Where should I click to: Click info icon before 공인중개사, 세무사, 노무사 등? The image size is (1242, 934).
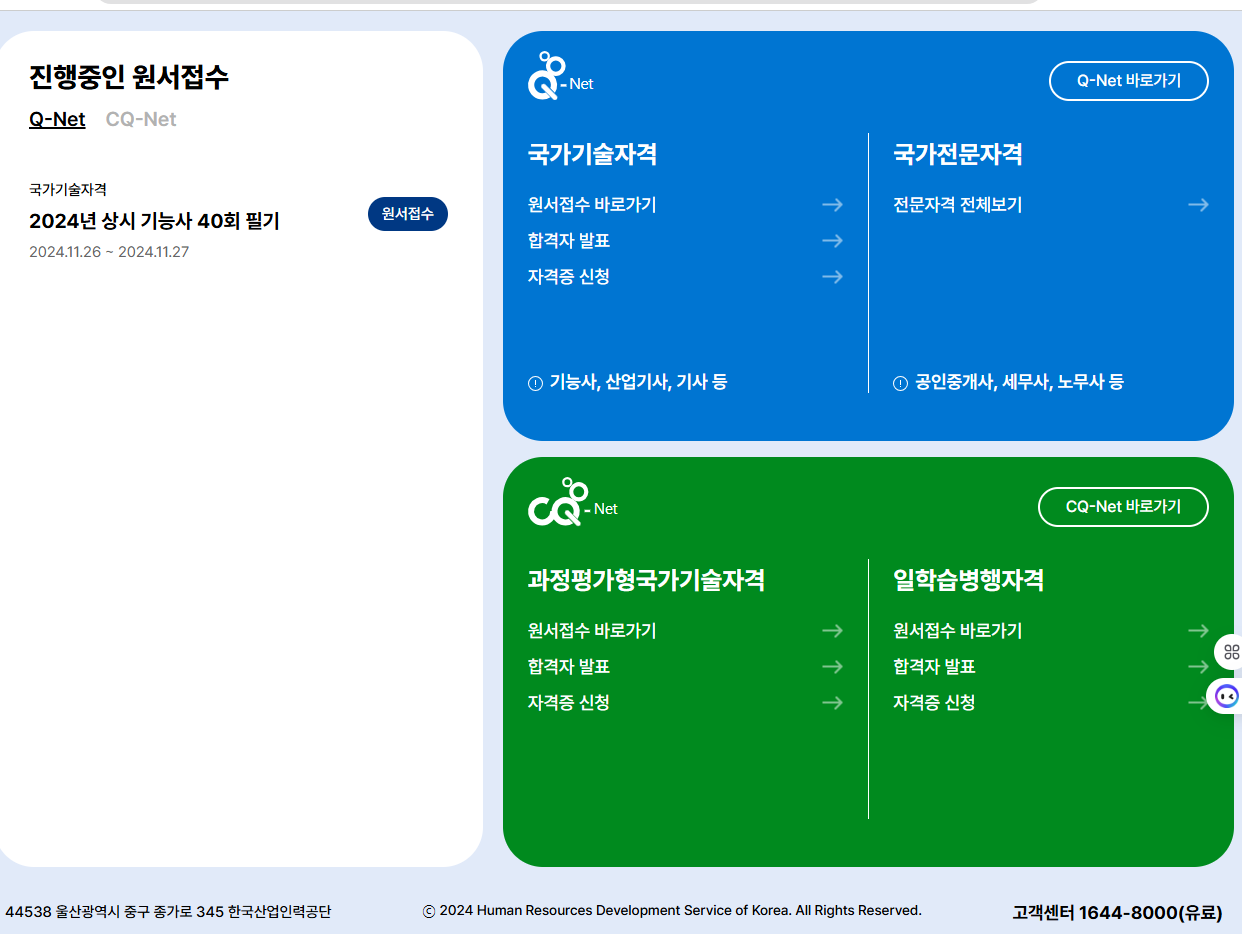[x=900, y=383]
